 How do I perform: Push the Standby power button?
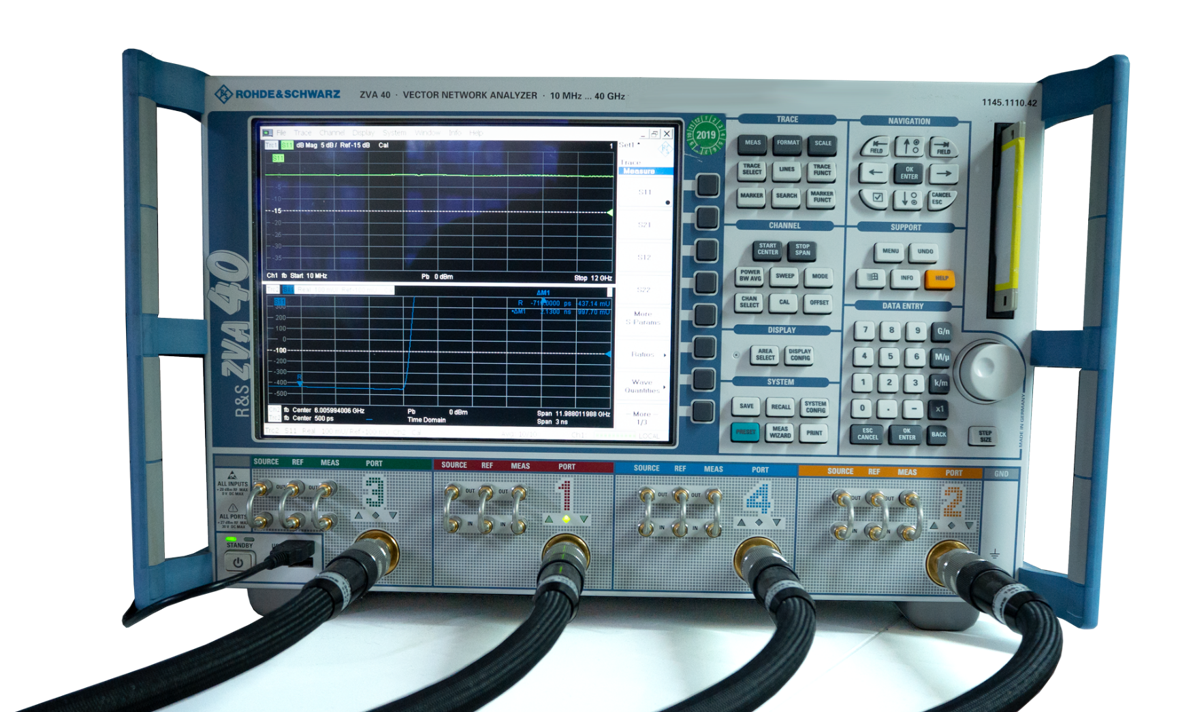239,562
